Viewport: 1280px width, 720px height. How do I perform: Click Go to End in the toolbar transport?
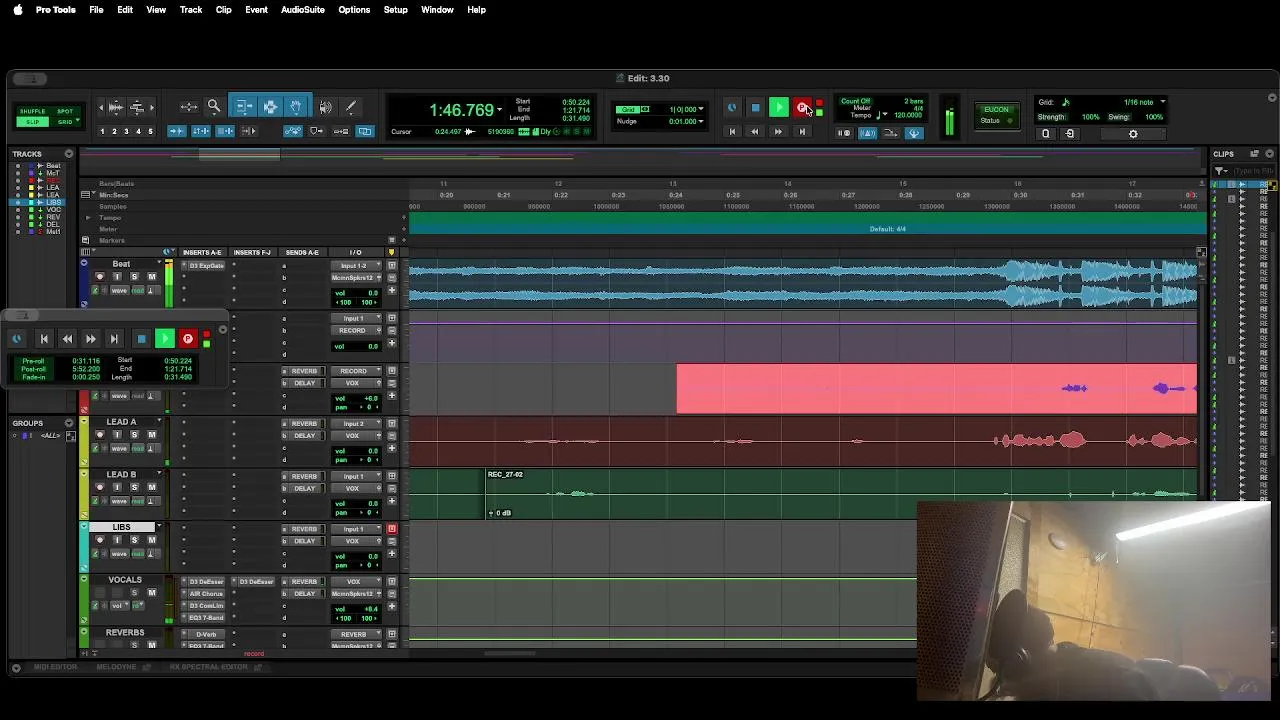click(801, 132)
